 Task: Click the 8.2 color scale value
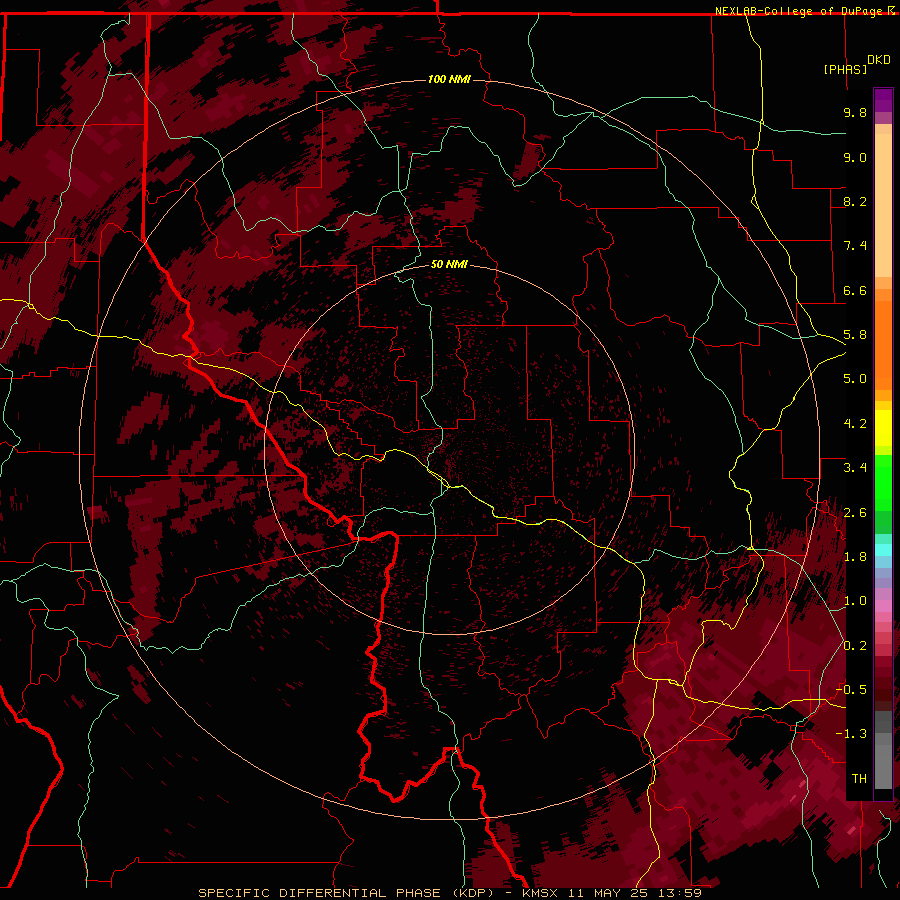855,201
